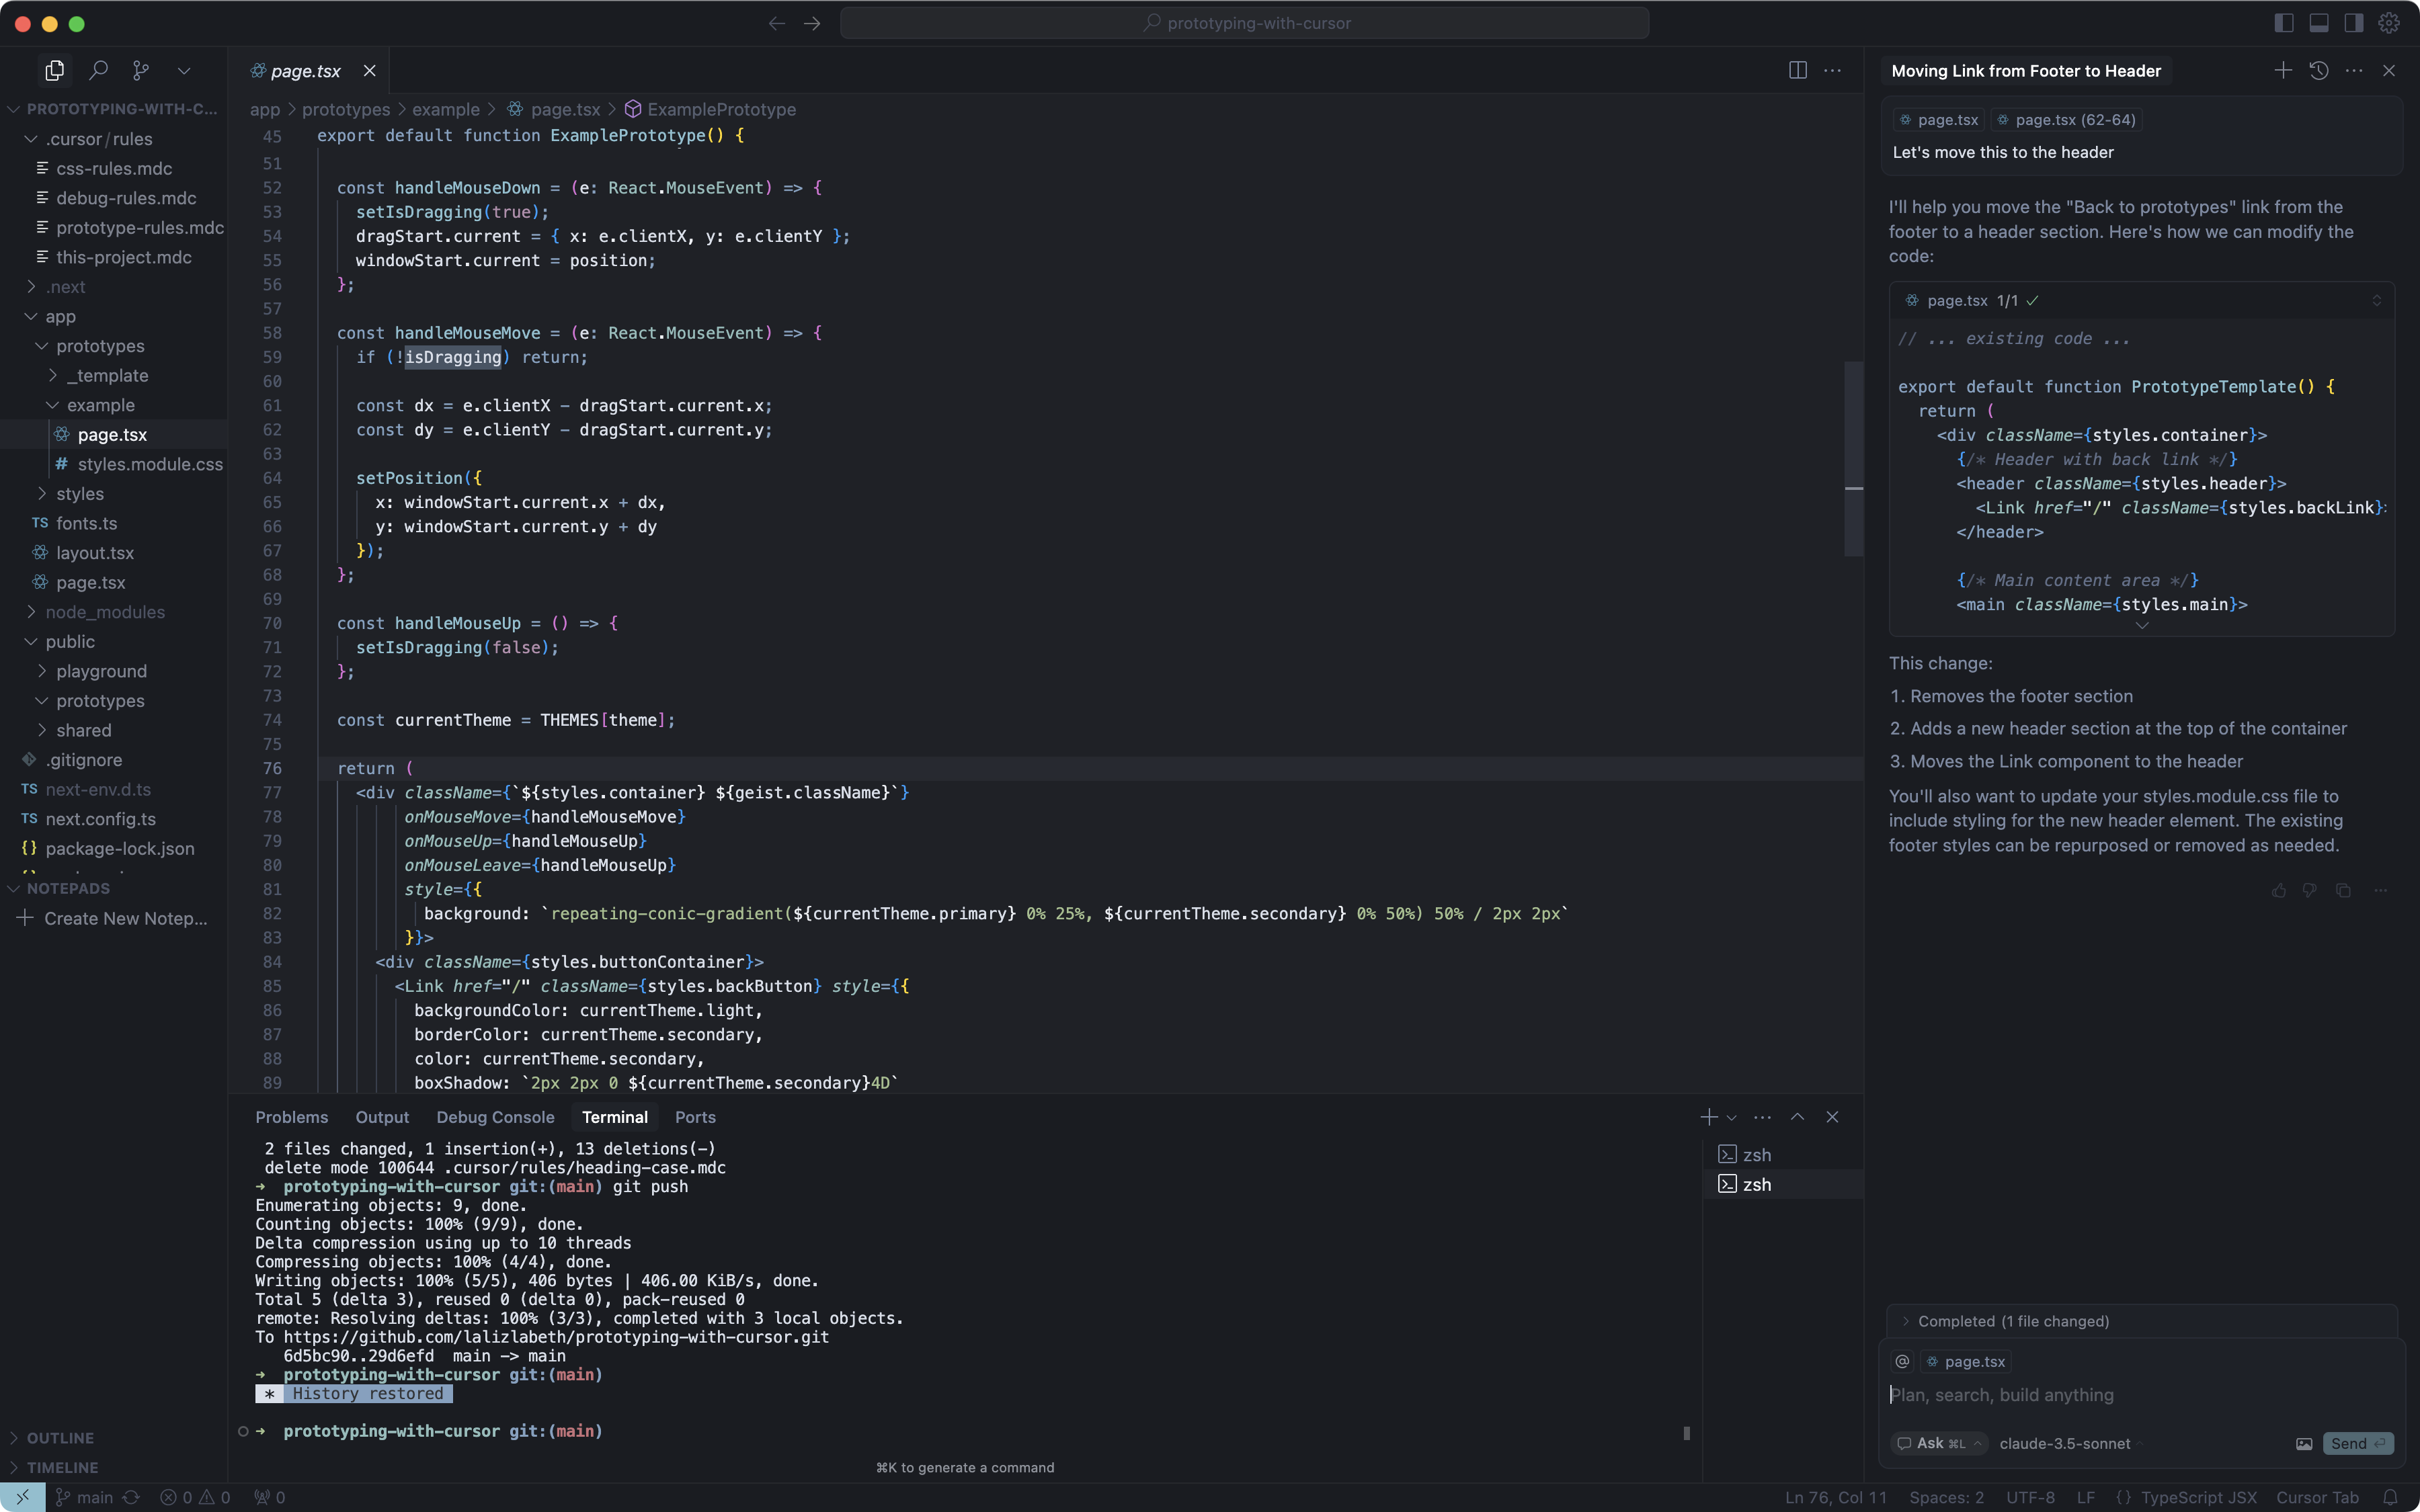2420x1512 pixels.
Task: Select the first zsh terminal
Action: click(1782, 1155)
